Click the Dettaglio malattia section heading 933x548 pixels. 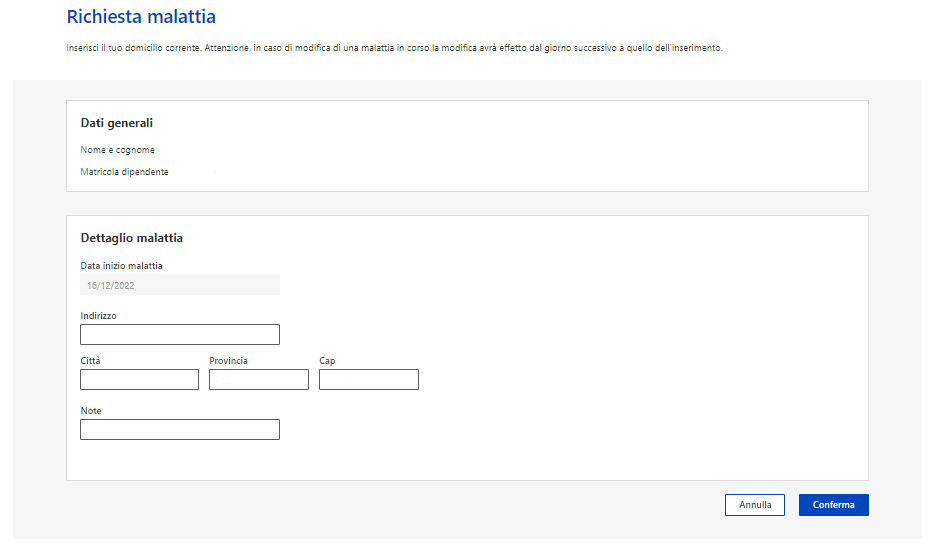click(131, 238)
